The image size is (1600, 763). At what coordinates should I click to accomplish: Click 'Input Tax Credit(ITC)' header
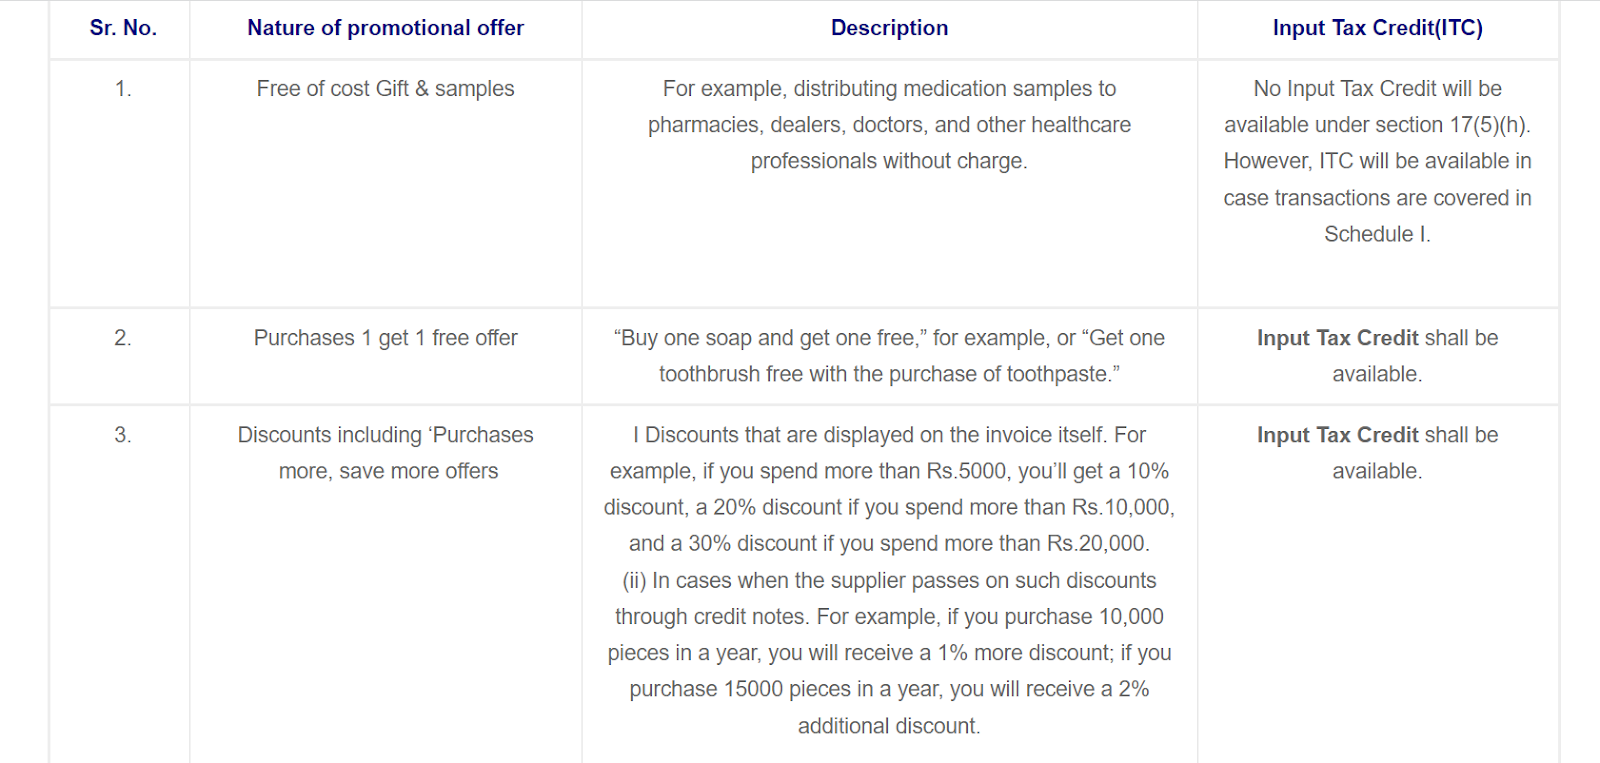pyautogui.click(x=1377, y=28)
